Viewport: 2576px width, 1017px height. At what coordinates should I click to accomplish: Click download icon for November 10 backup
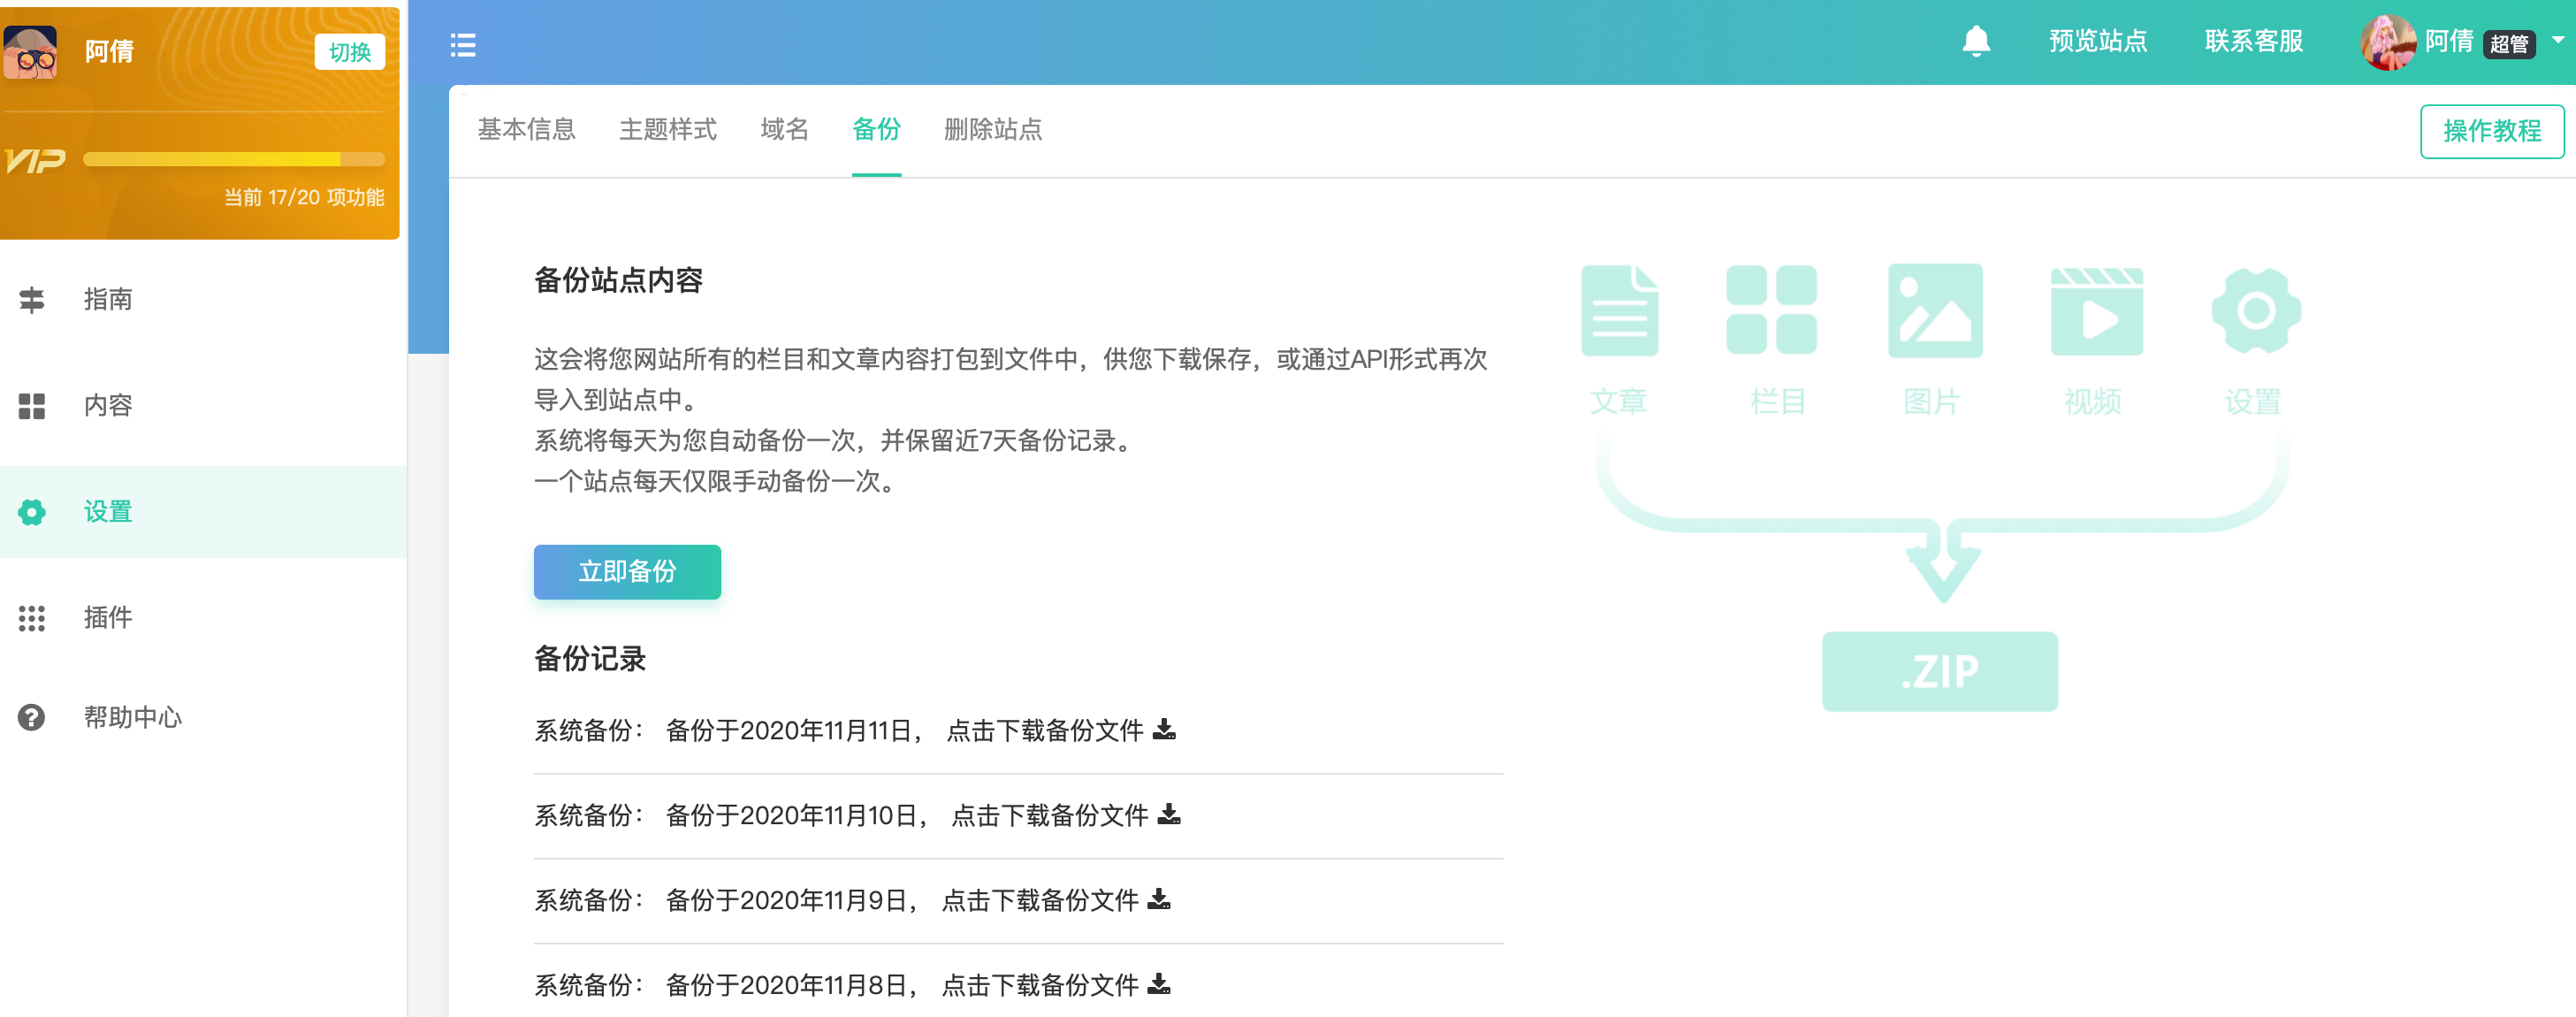(x=1168, y=815)
